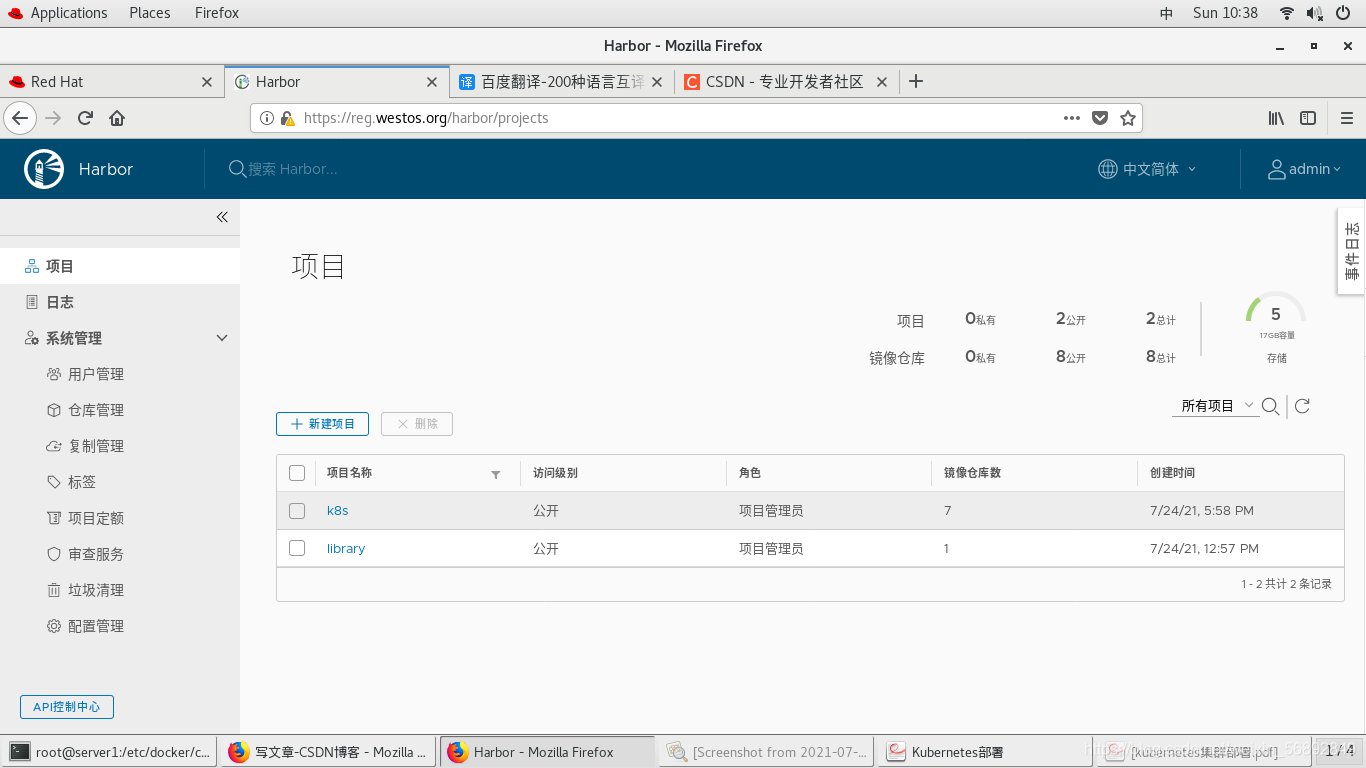This screenshot has width=1366, height=768.
Task: Select the 用户管理 user management icon
Action: tap(56, 373)
